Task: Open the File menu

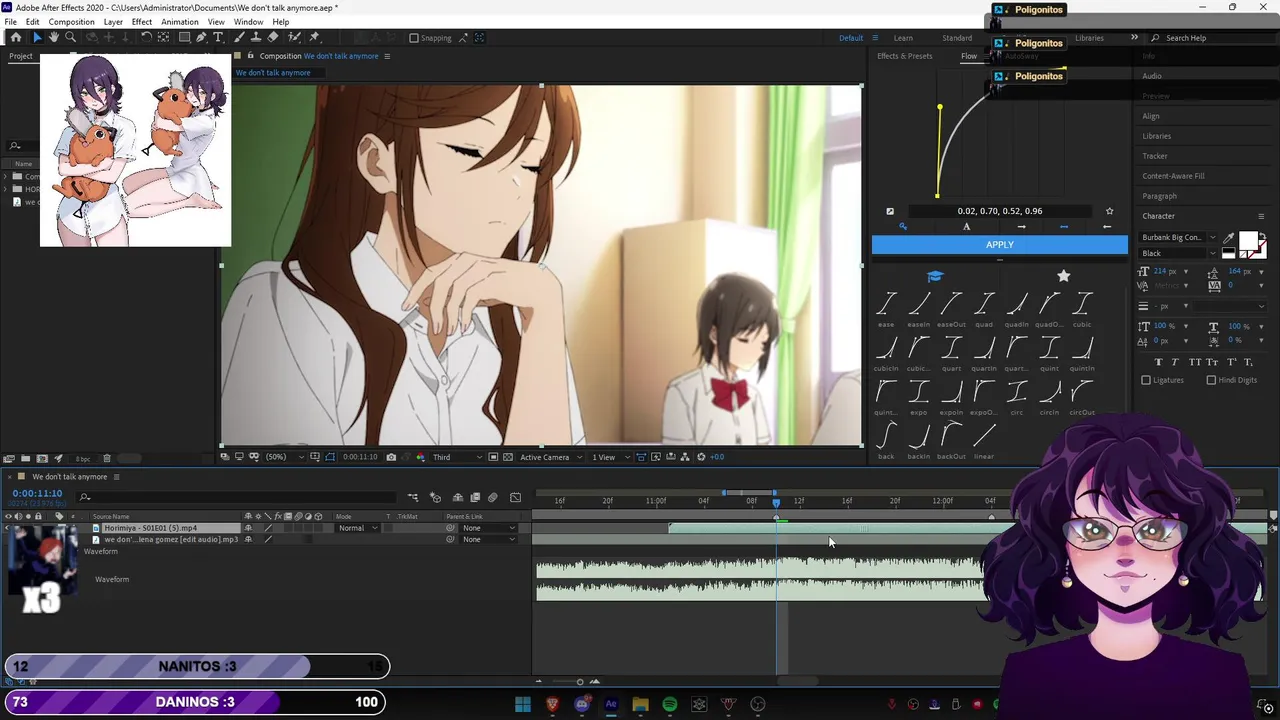Action: [x=10, y=22]
